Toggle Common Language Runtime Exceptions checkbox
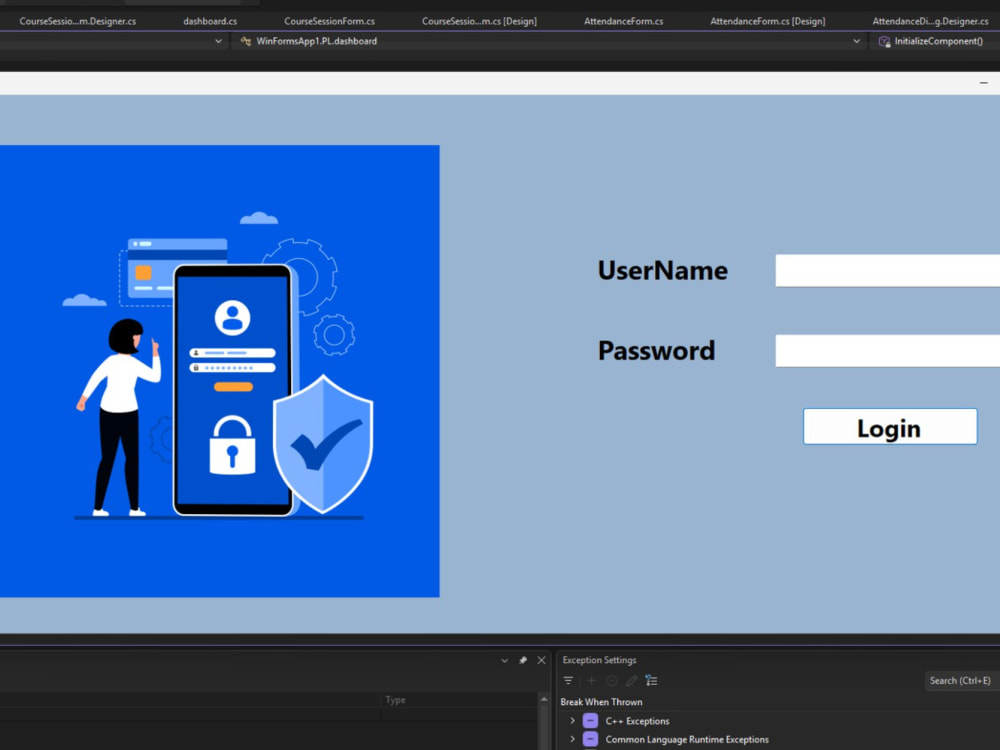 (x=591, y=739)
